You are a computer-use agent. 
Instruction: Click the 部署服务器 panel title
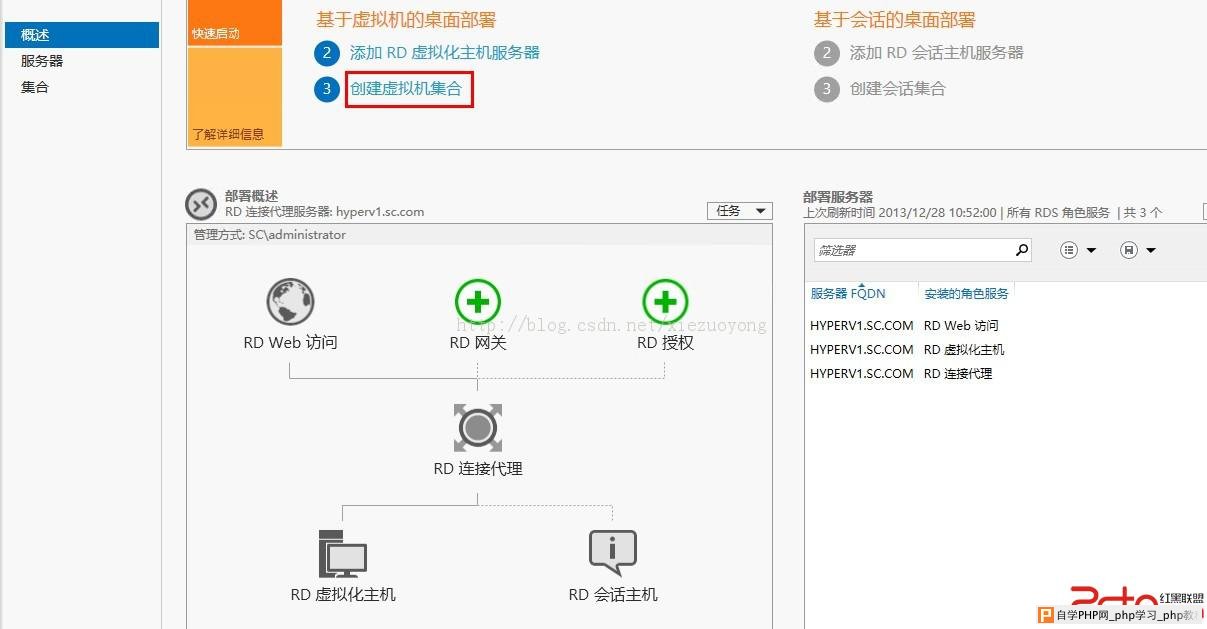tap(838, 197)
